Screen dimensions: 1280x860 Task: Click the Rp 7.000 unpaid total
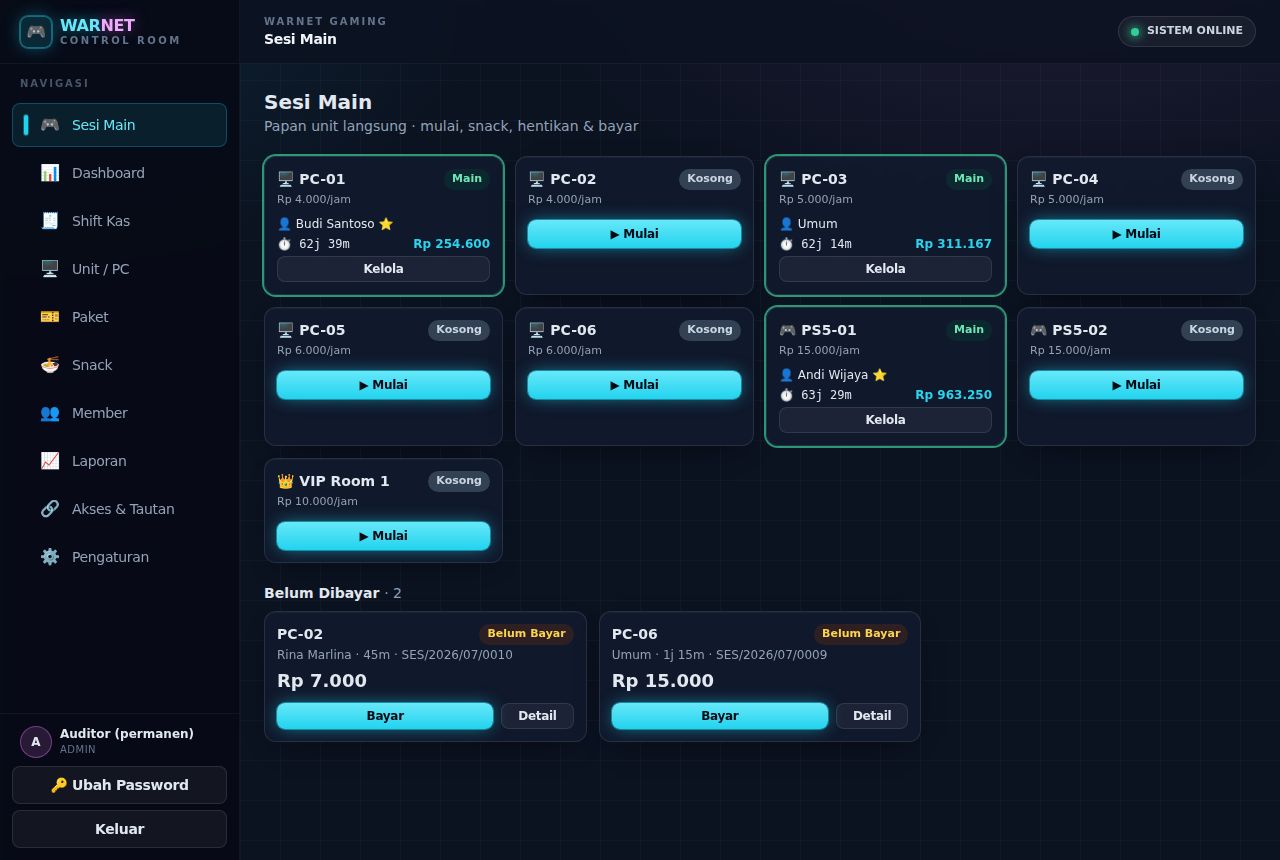pyautogui.click(x=322, y=681)
